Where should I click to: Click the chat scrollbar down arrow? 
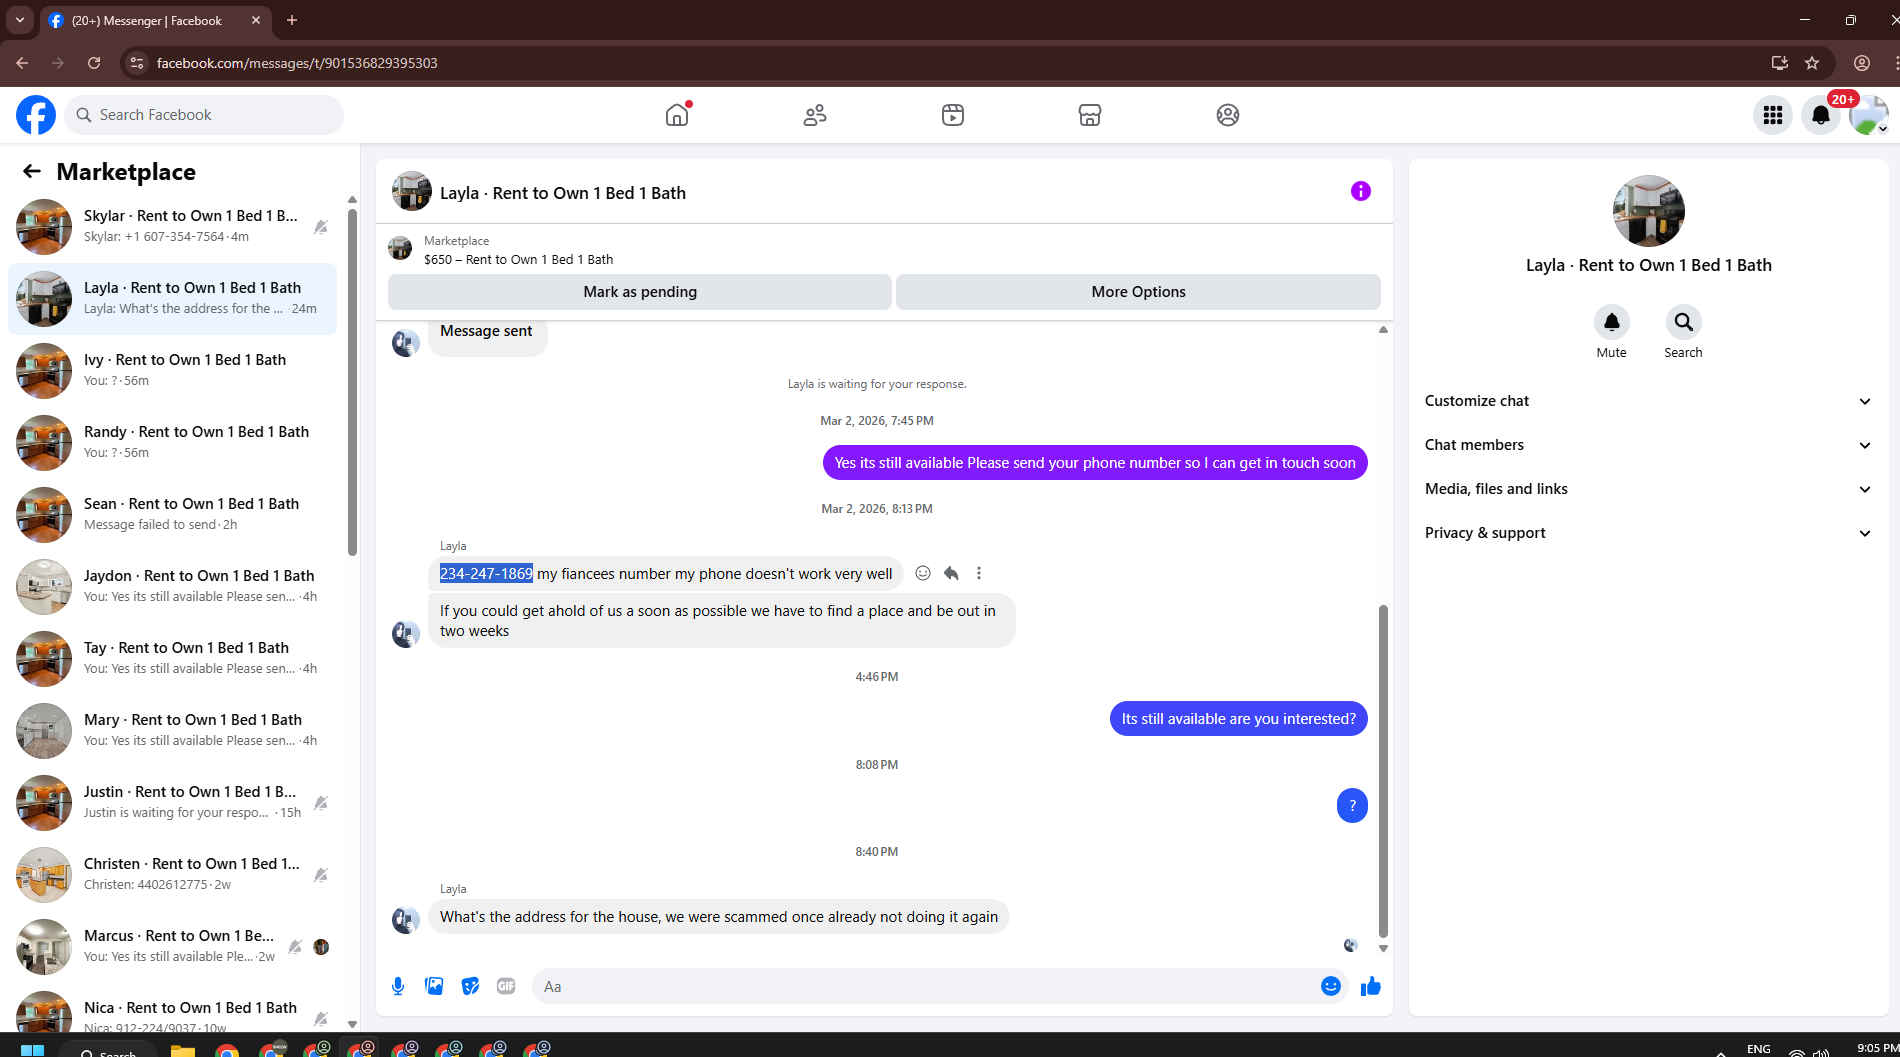1383,948
